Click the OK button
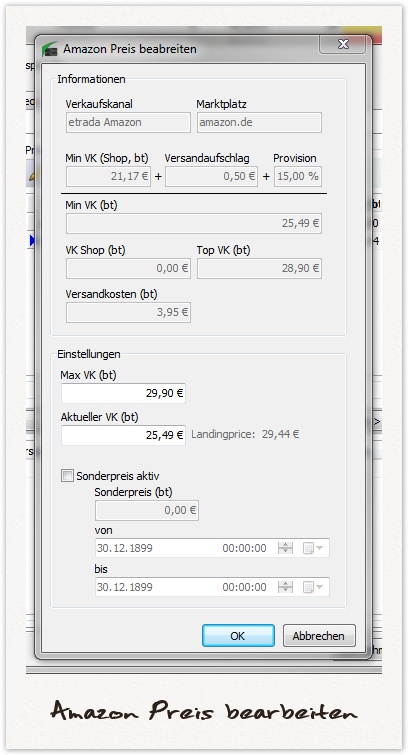The width and height of the screenshot is (408, 755). 238,636
